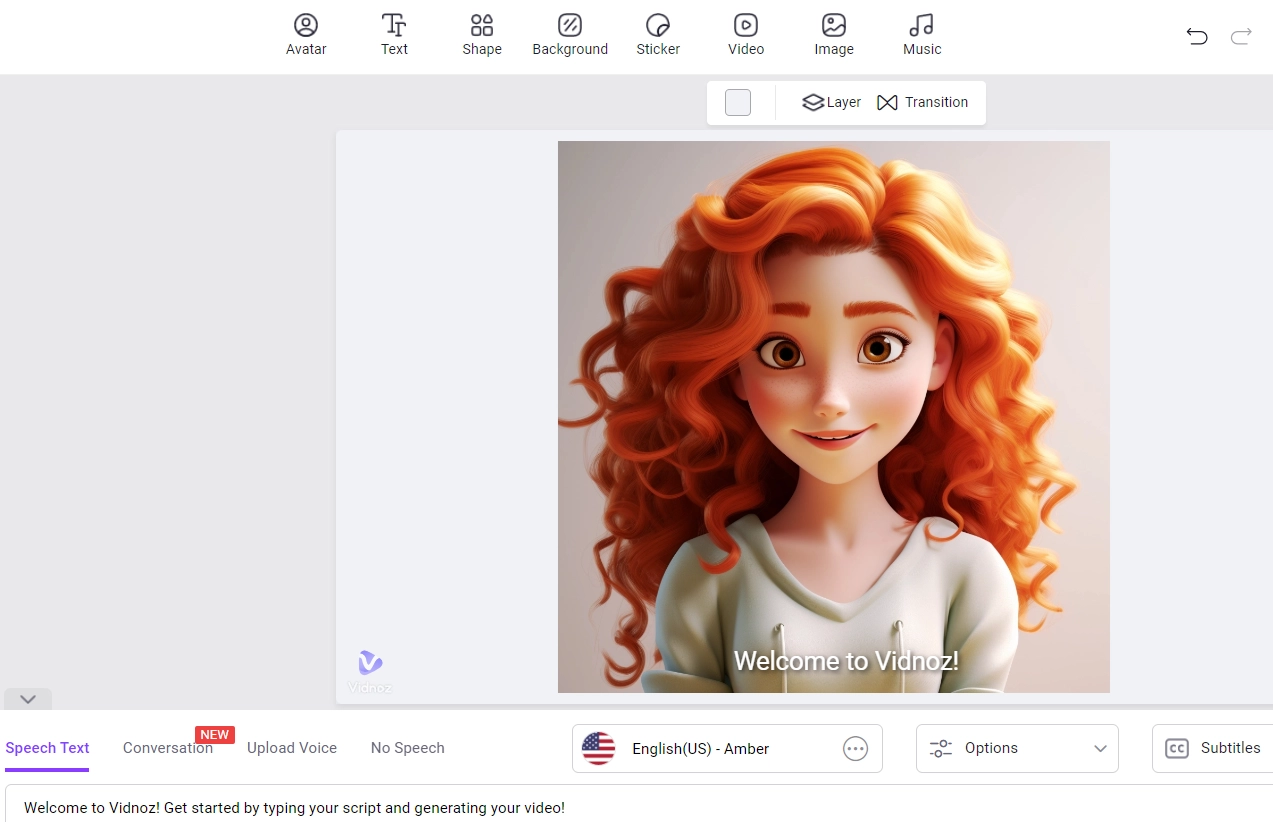Screen dimensions: 1273x822
Task: Open the Music tool
Action: 922,35
